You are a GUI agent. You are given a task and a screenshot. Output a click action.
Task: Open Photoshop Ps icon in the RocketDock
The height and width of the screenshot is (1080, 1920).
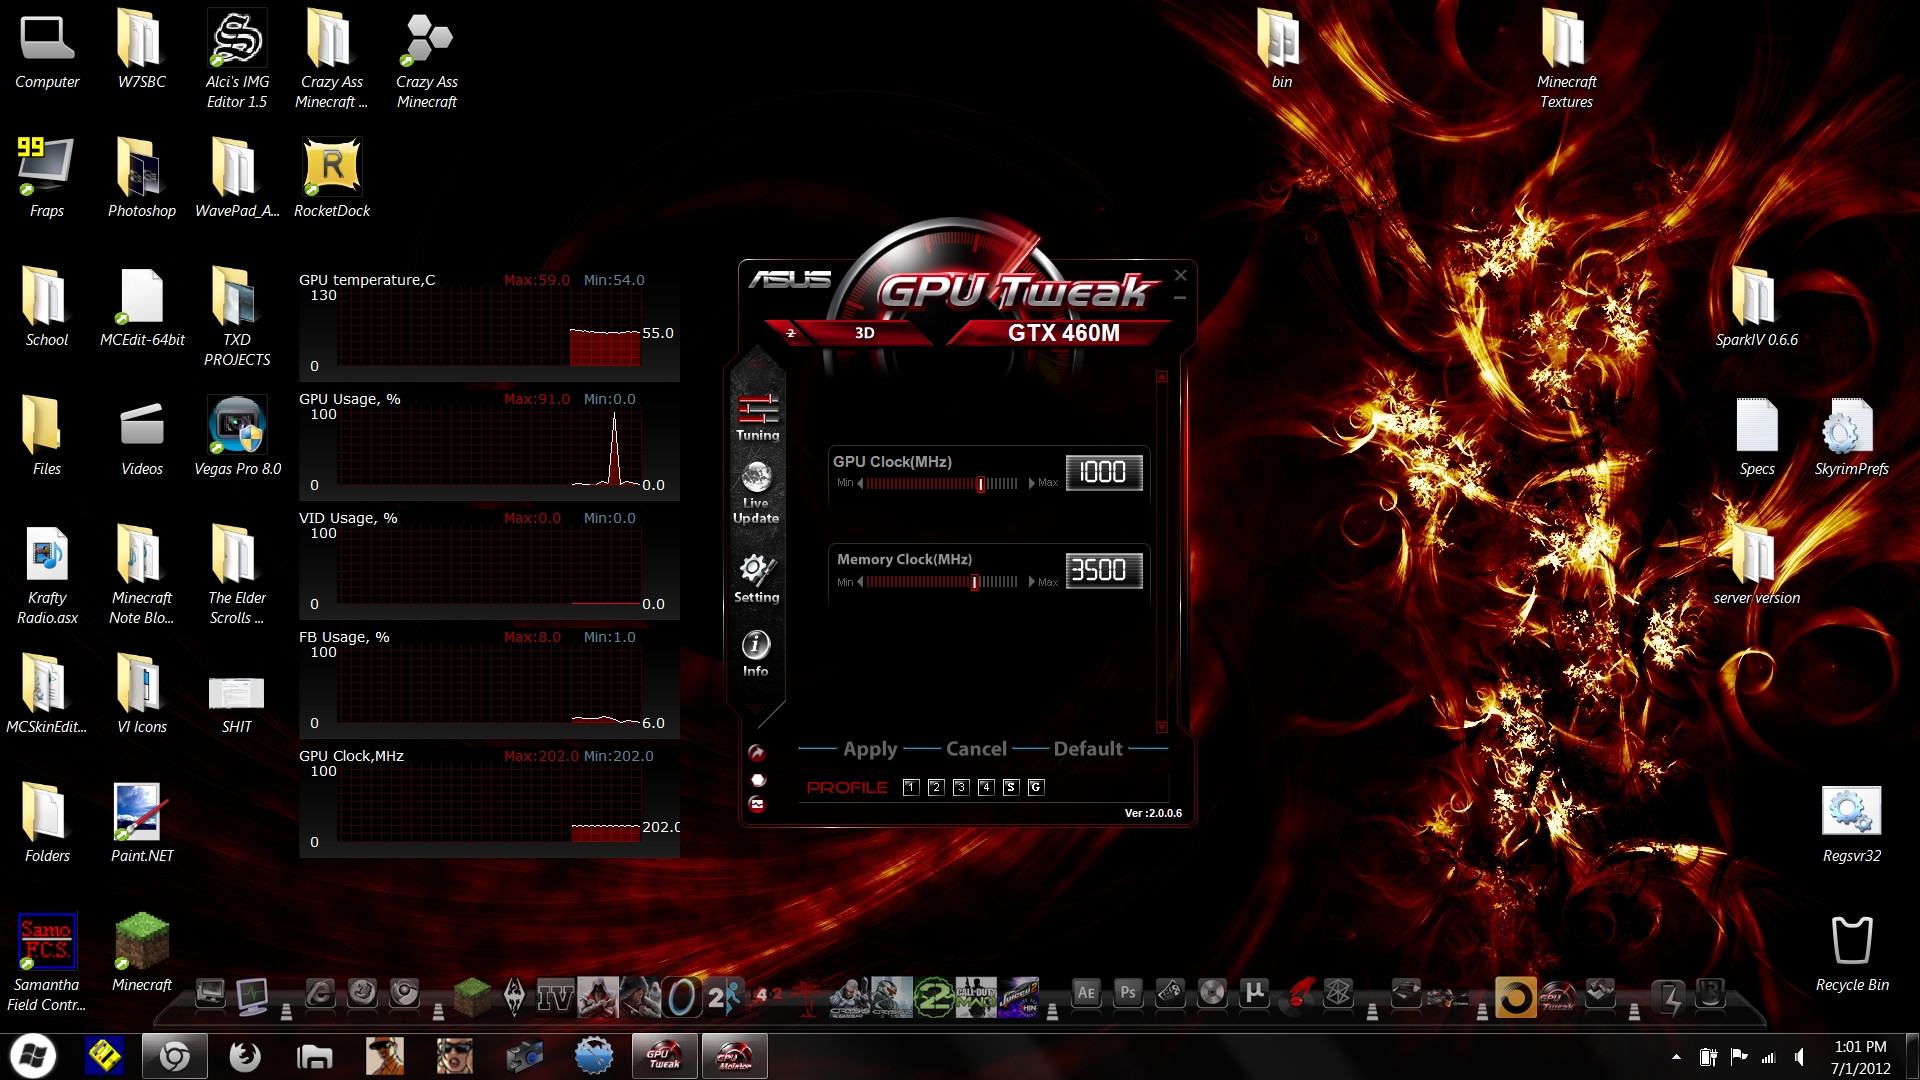(x=1128, y=993)
